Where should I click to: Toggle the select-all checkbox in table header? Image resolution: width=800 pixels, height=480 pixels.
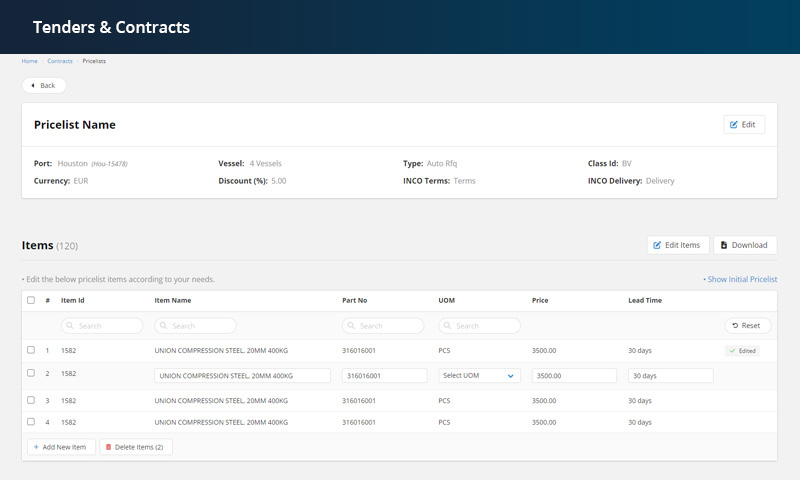(31, 300)
